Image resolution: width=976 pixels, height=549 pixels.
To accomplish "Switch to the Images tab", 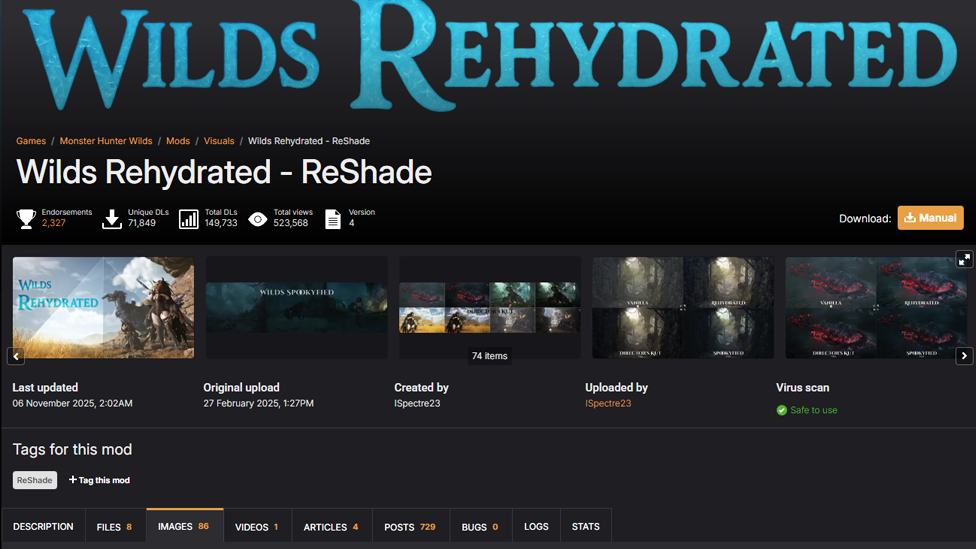I will (x=184, y=527).
